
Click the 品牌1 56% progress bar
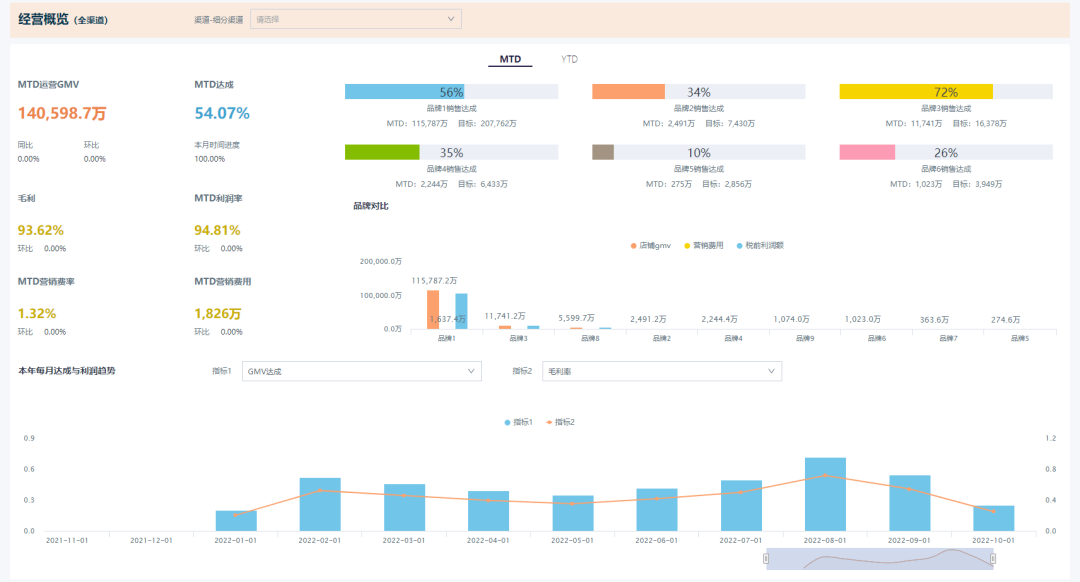point(451,92)
